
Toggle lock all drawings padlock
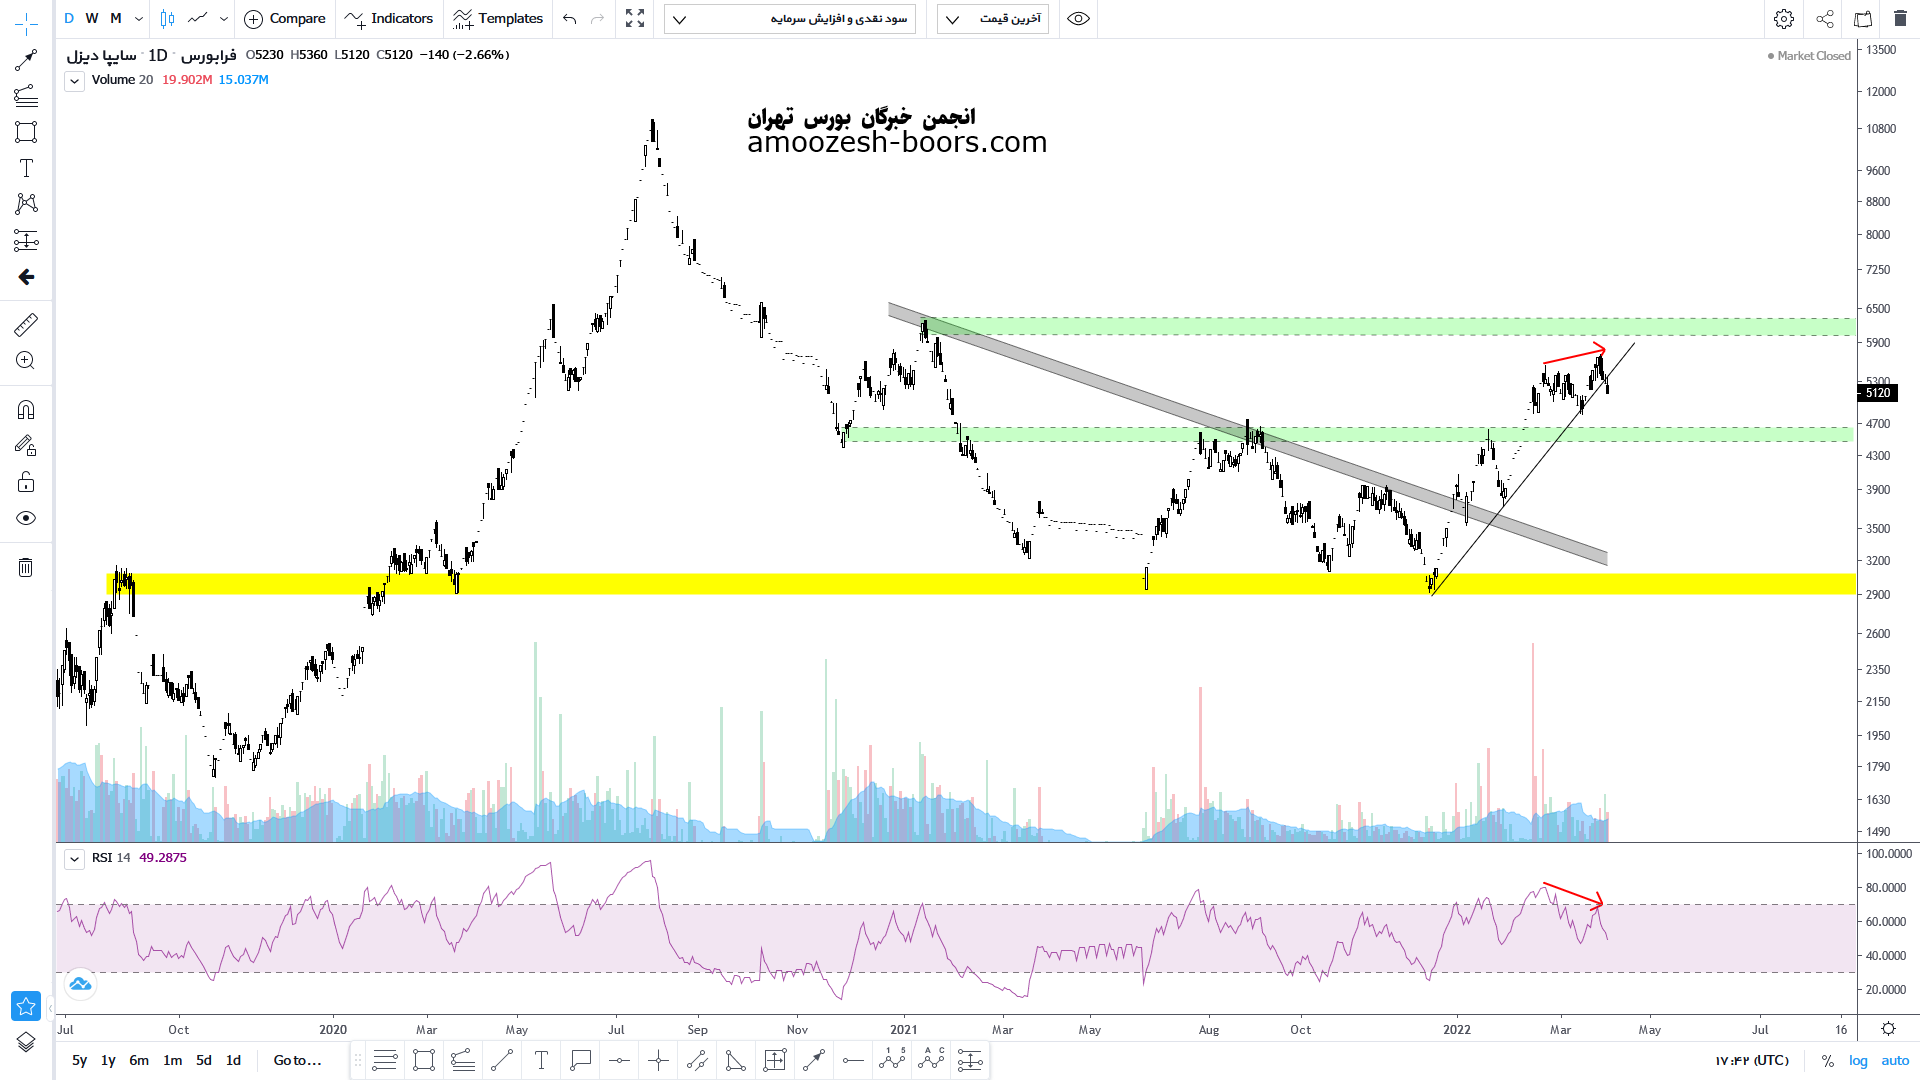pyautogui.click(x=26, y=483)
